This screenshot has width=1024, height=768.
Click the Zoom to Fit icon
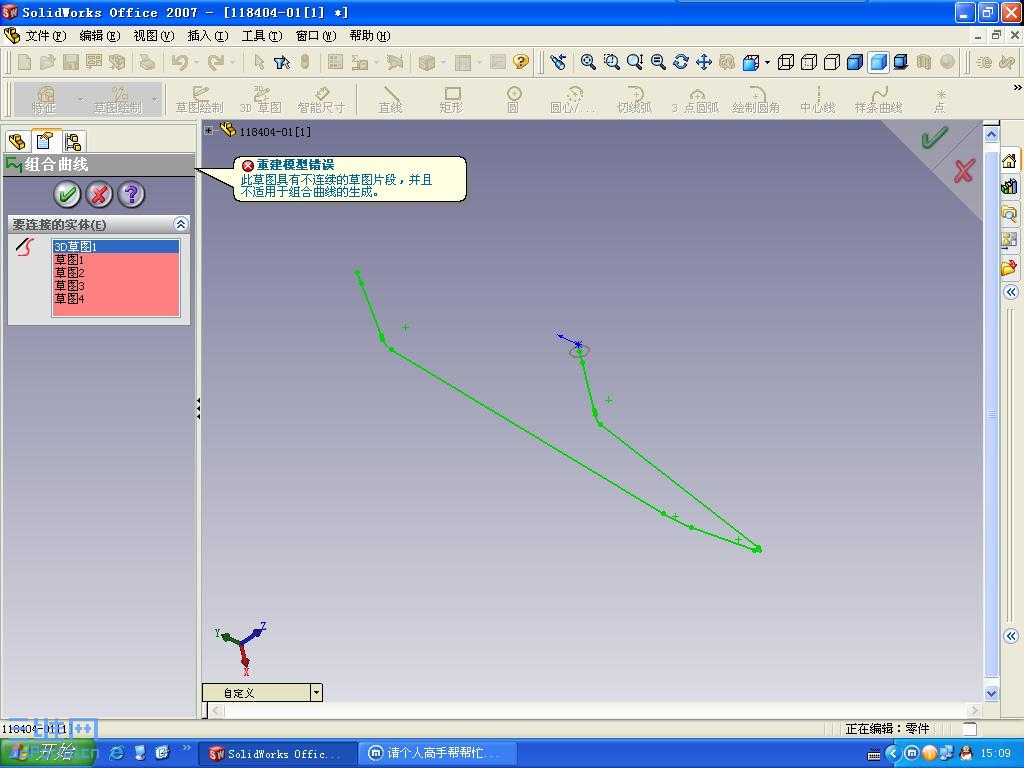588,62
